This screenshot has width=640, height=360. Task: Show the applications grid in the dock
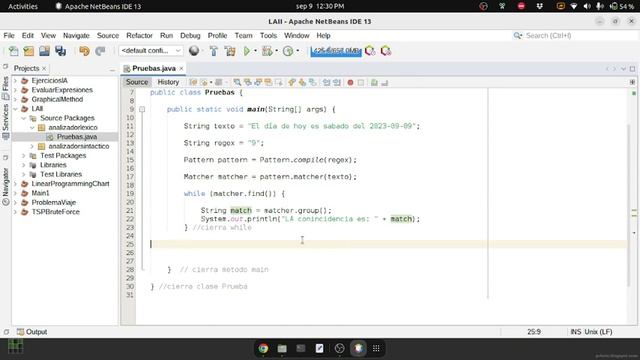(376, 348)
